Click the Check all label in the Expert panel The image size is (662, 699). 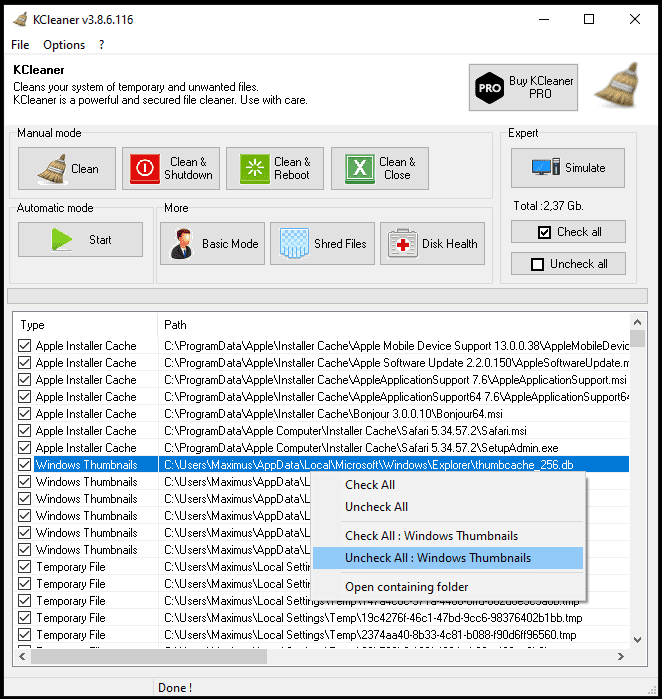[579, 232]
